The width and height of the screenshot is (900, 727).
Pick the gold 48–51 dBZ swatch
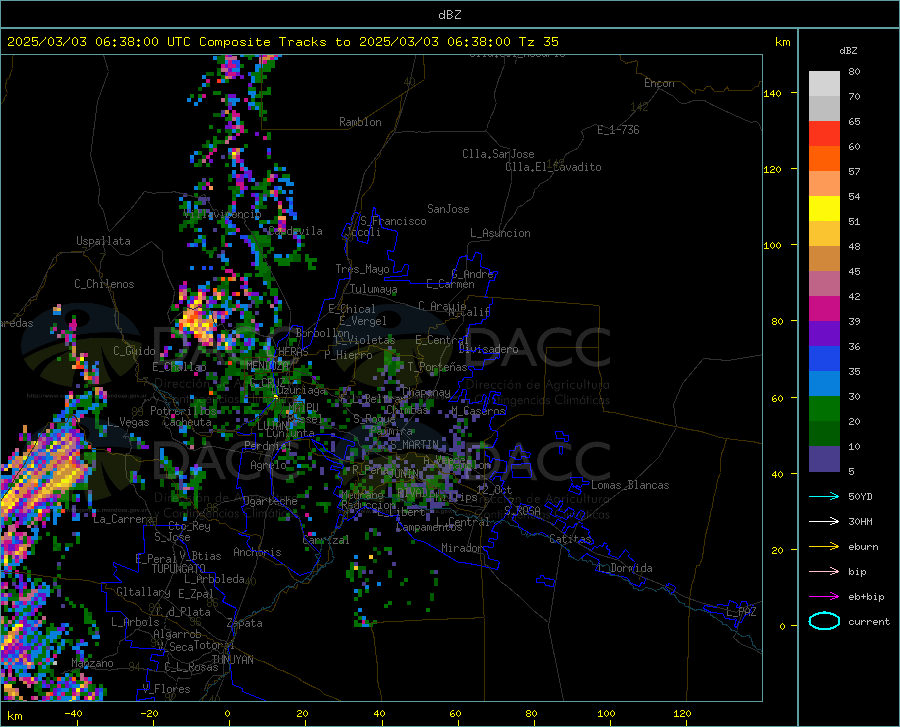pyautogui.click(x=824, y=234)
